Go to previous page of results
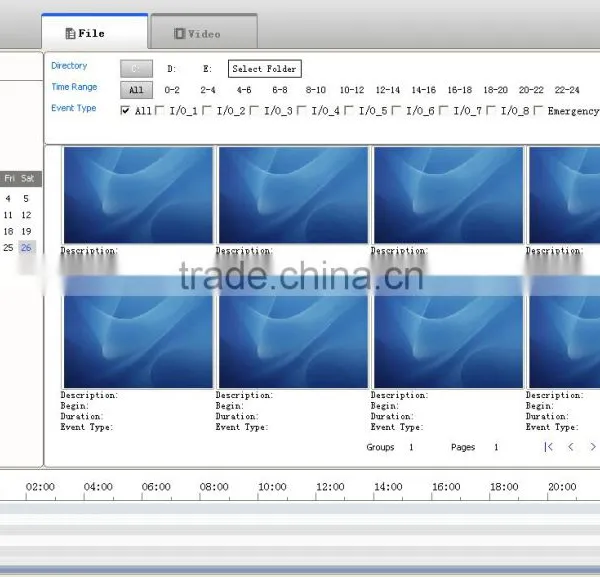600x577 pixels. [571, 447]
